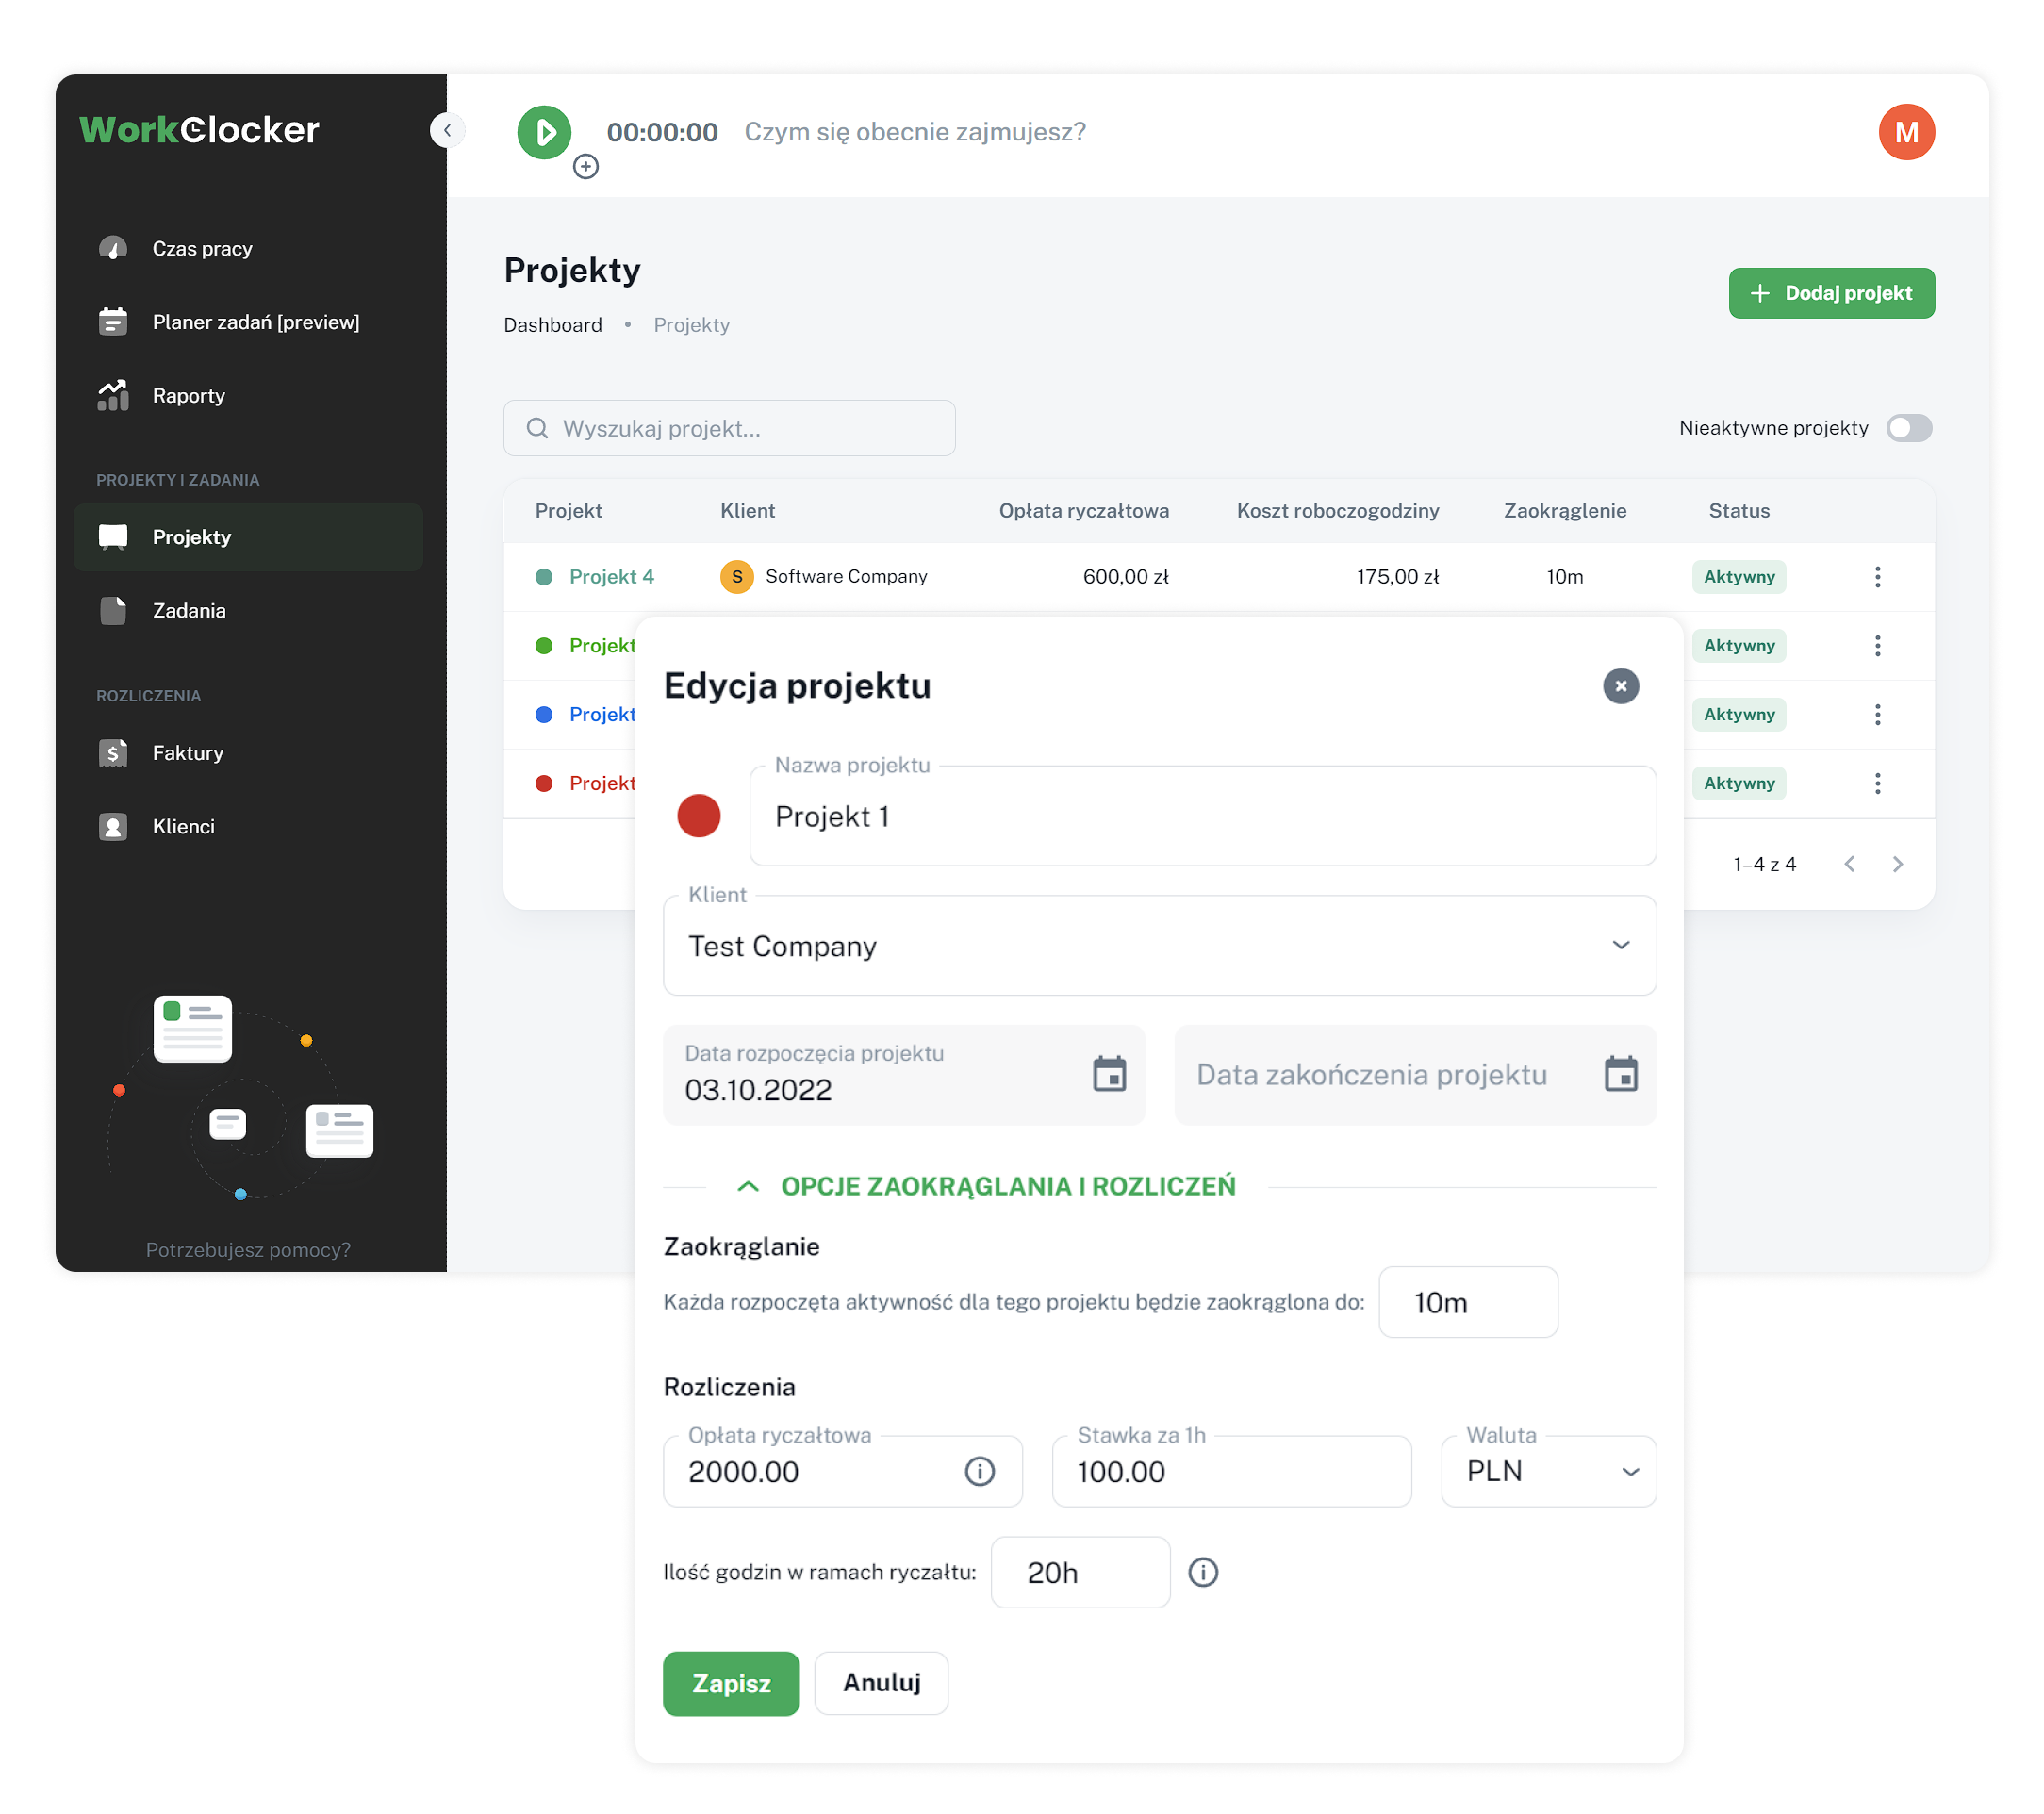Go to Faktury in the sidebar
Viewport: 2044px width, 1814px height.
click(187, 753)
